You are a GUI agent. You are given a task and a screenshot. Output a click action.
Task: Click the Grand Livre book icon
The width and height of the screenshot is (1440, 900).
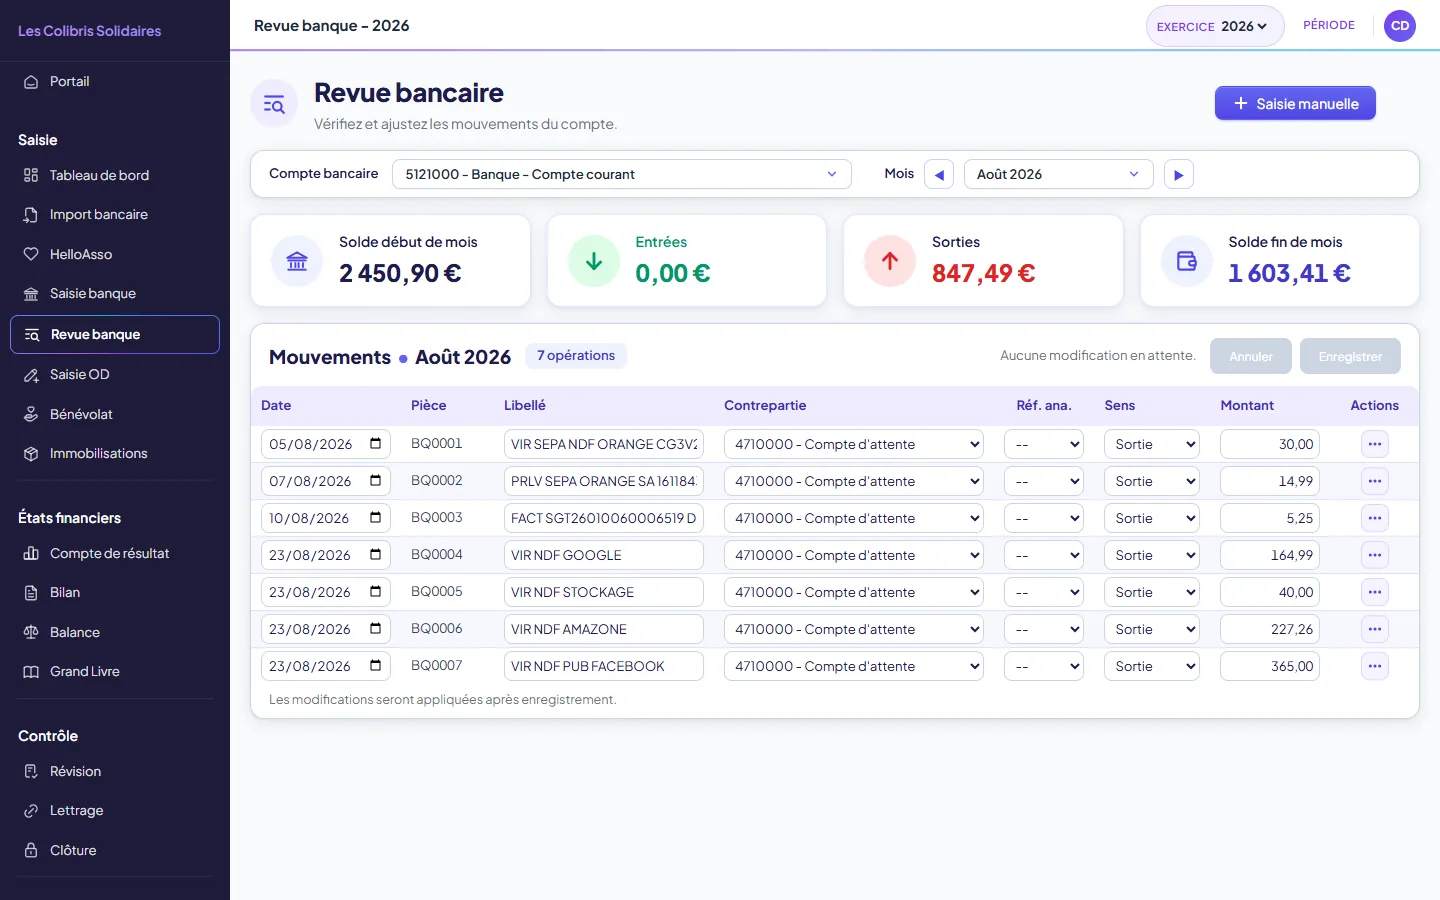click(31, 672)
